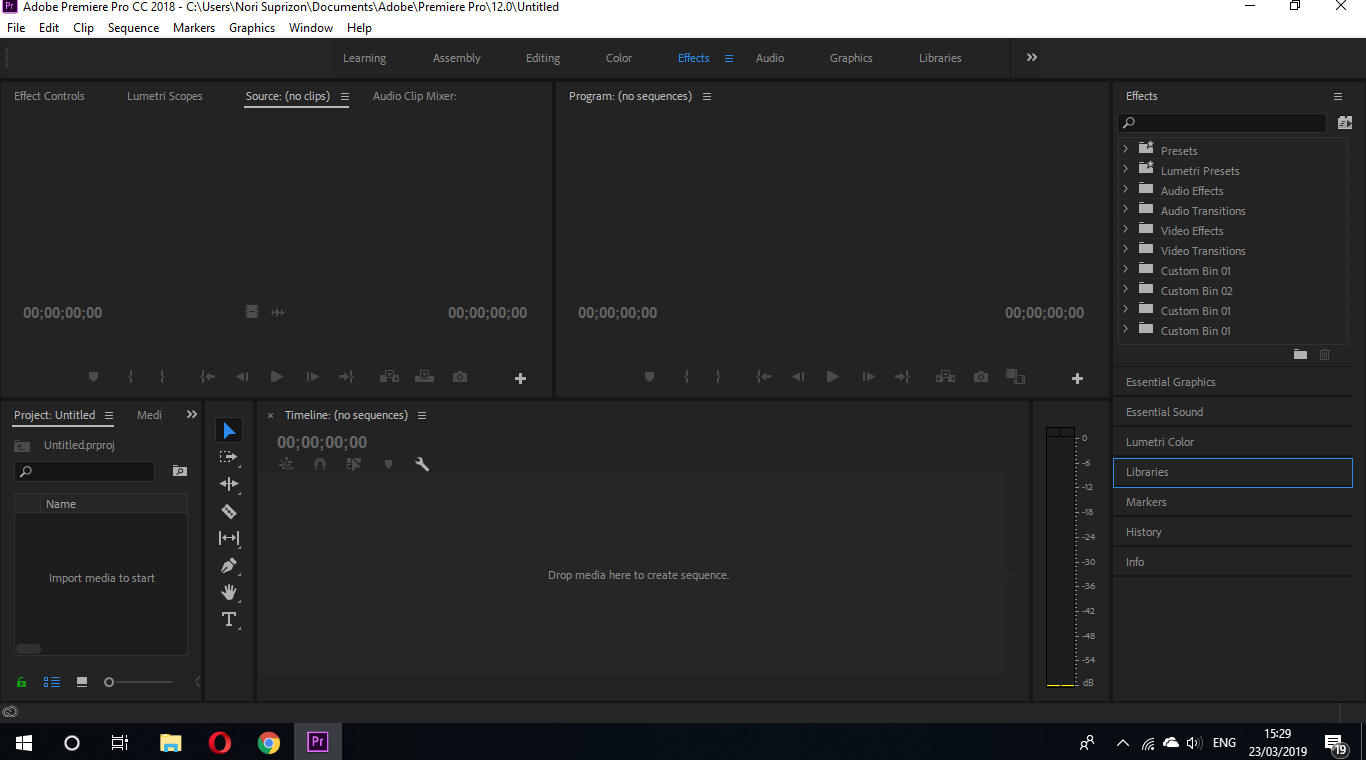Play the Source Monitor clip
Viewport: 1366px width, 760px height.
point(277,377)
